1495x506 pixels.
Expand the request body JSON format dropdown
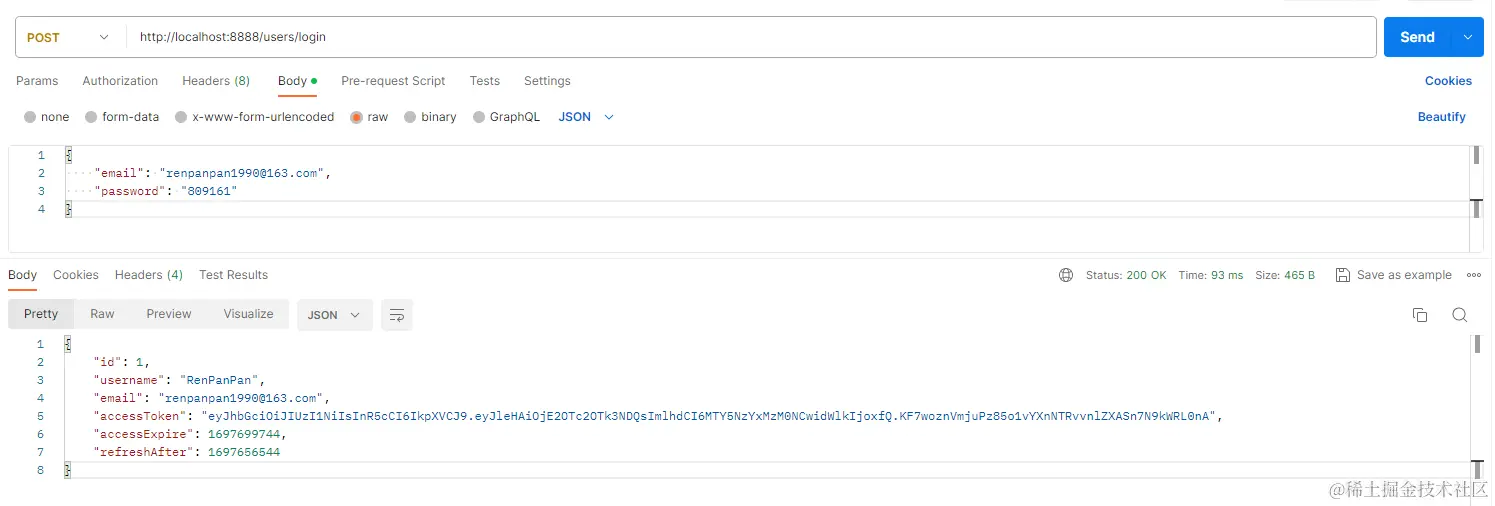coord(586,117)
